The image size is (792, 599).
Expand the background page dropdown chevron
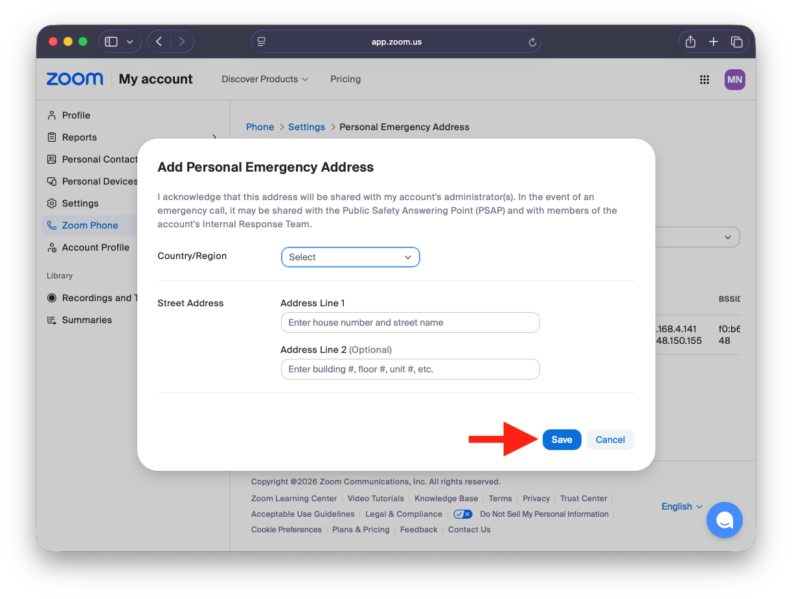727,237
